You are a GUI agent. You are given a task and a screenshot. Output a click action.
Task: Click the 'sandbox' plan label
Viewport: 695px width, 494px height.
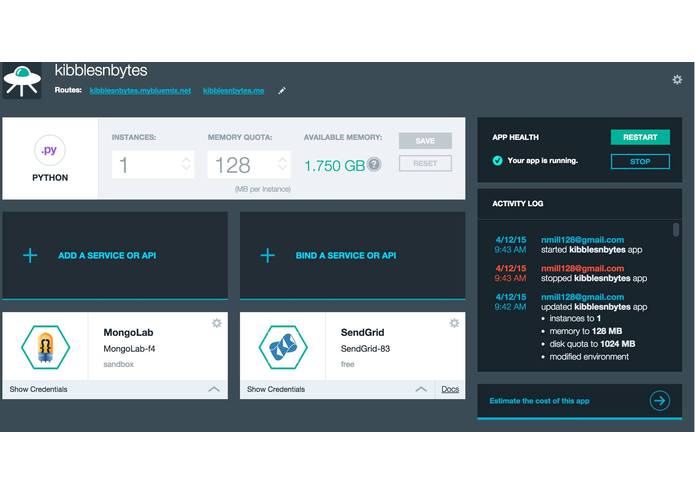click(x=118, y=364)
